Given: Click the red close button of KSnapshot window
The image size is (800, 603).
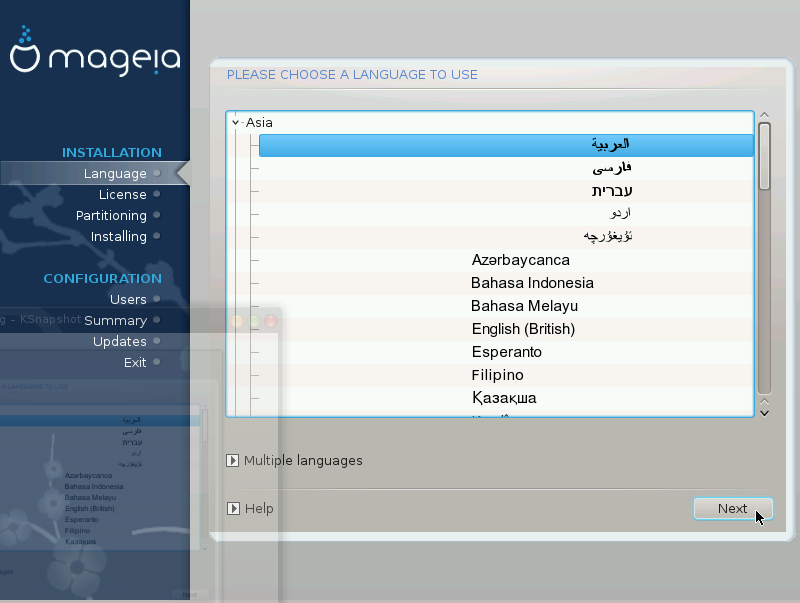Looking at the screenshot, I should [271, 321].
